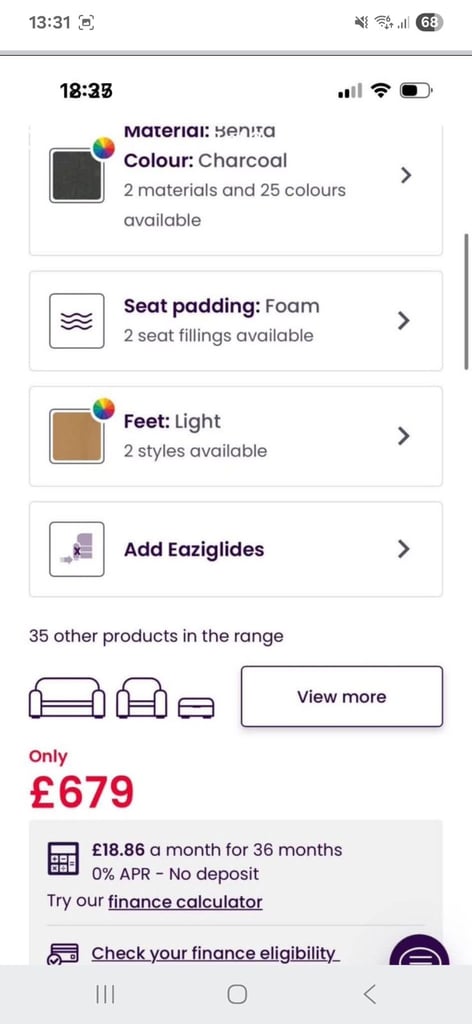The width and height of the screenshot is (472, 1024).
Task: Select the armchair icon in range
Action: pos(142,698)
